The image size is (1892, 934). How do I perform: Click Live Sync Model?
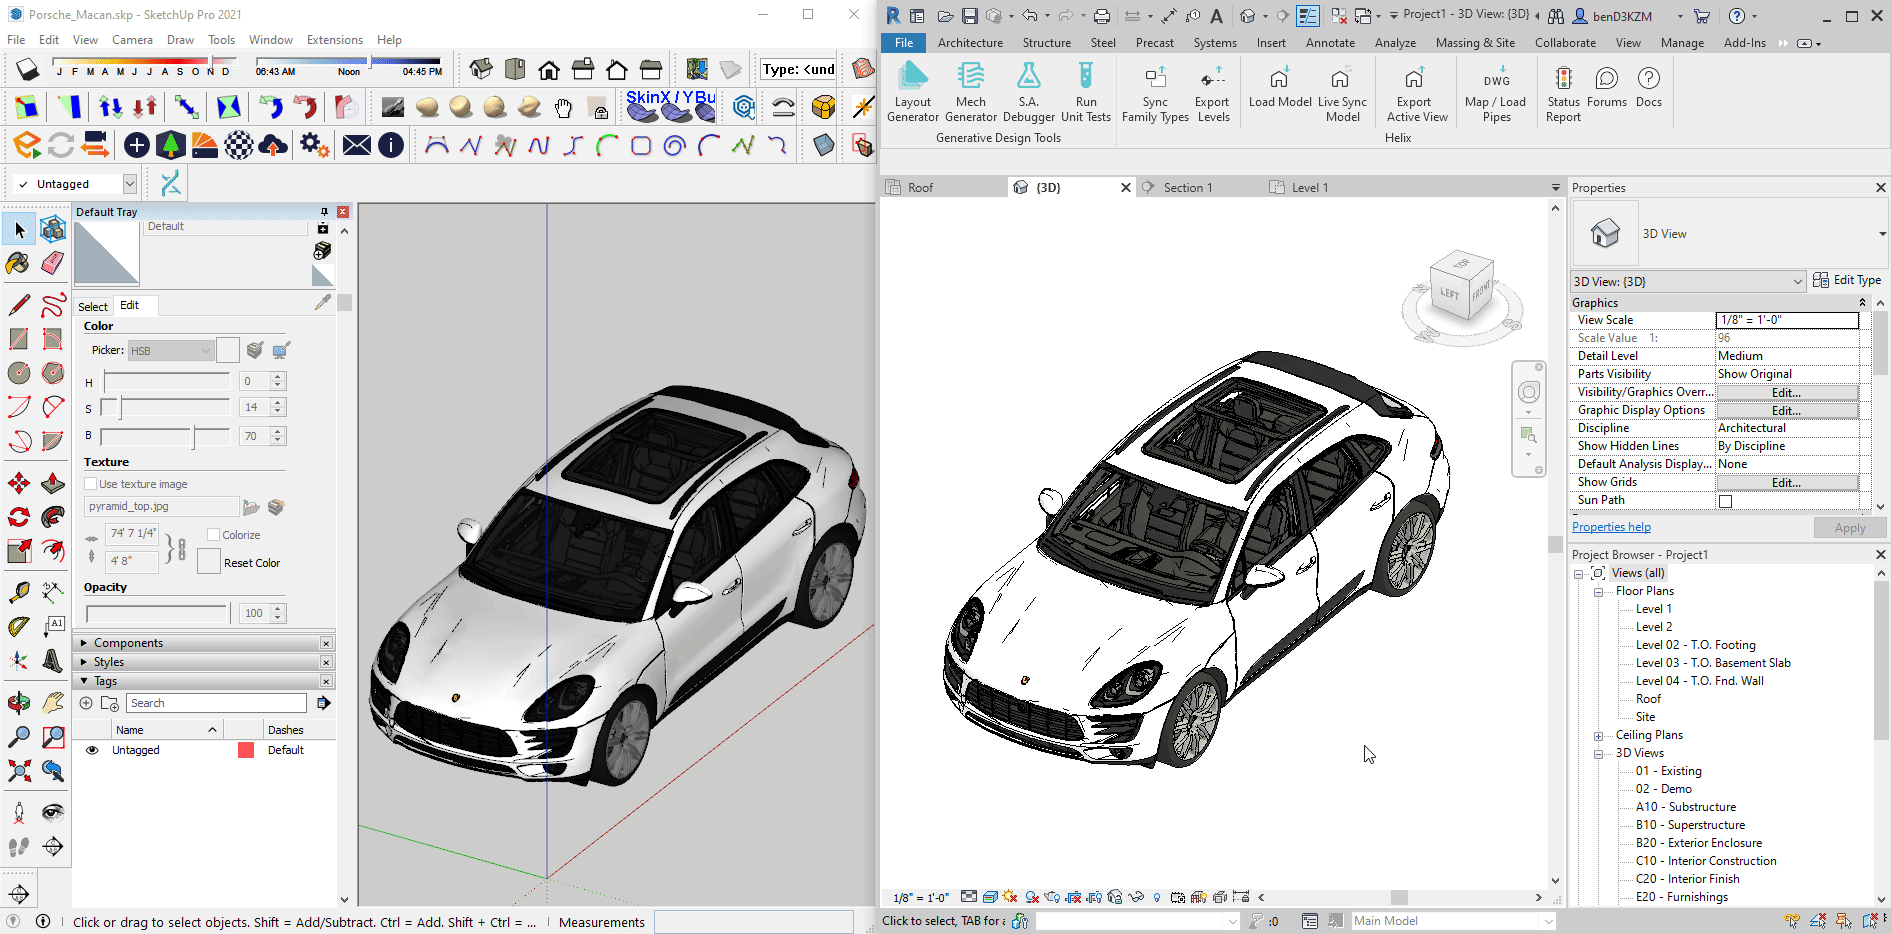1342,92
